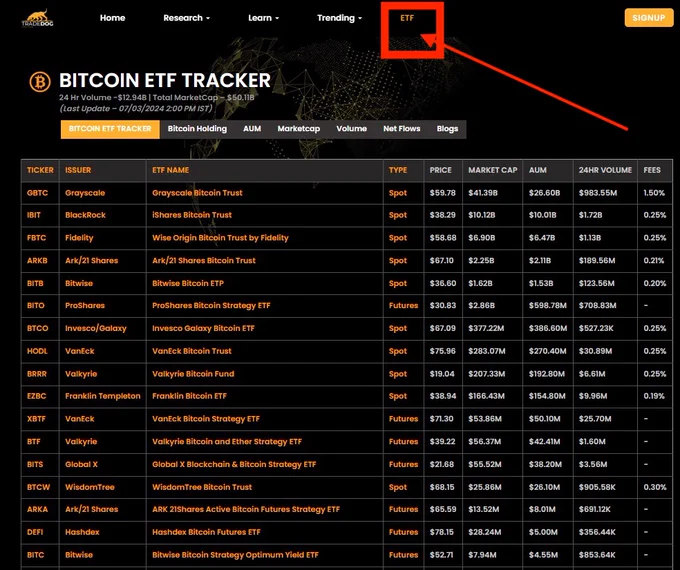Click Ark/21 Shares Bitcoin Trust name

(204, 261)
